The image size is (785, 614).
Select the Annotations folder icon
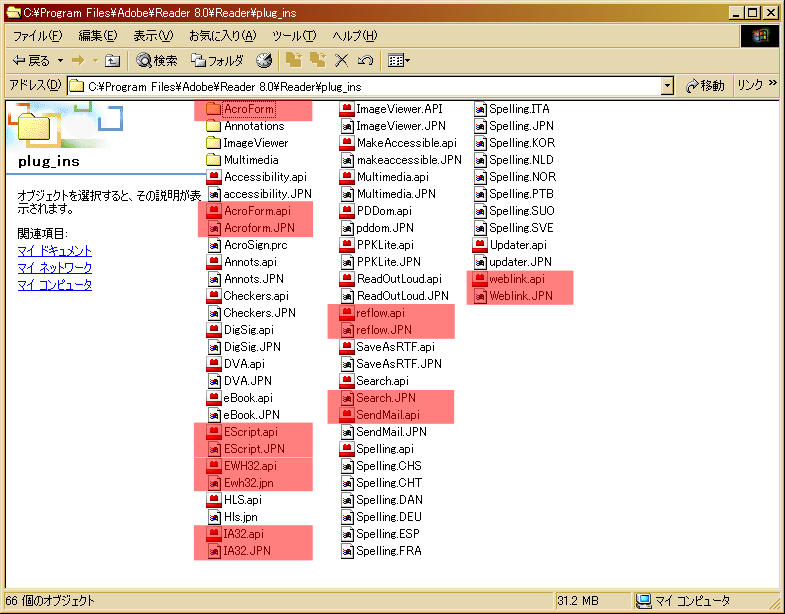213,126
